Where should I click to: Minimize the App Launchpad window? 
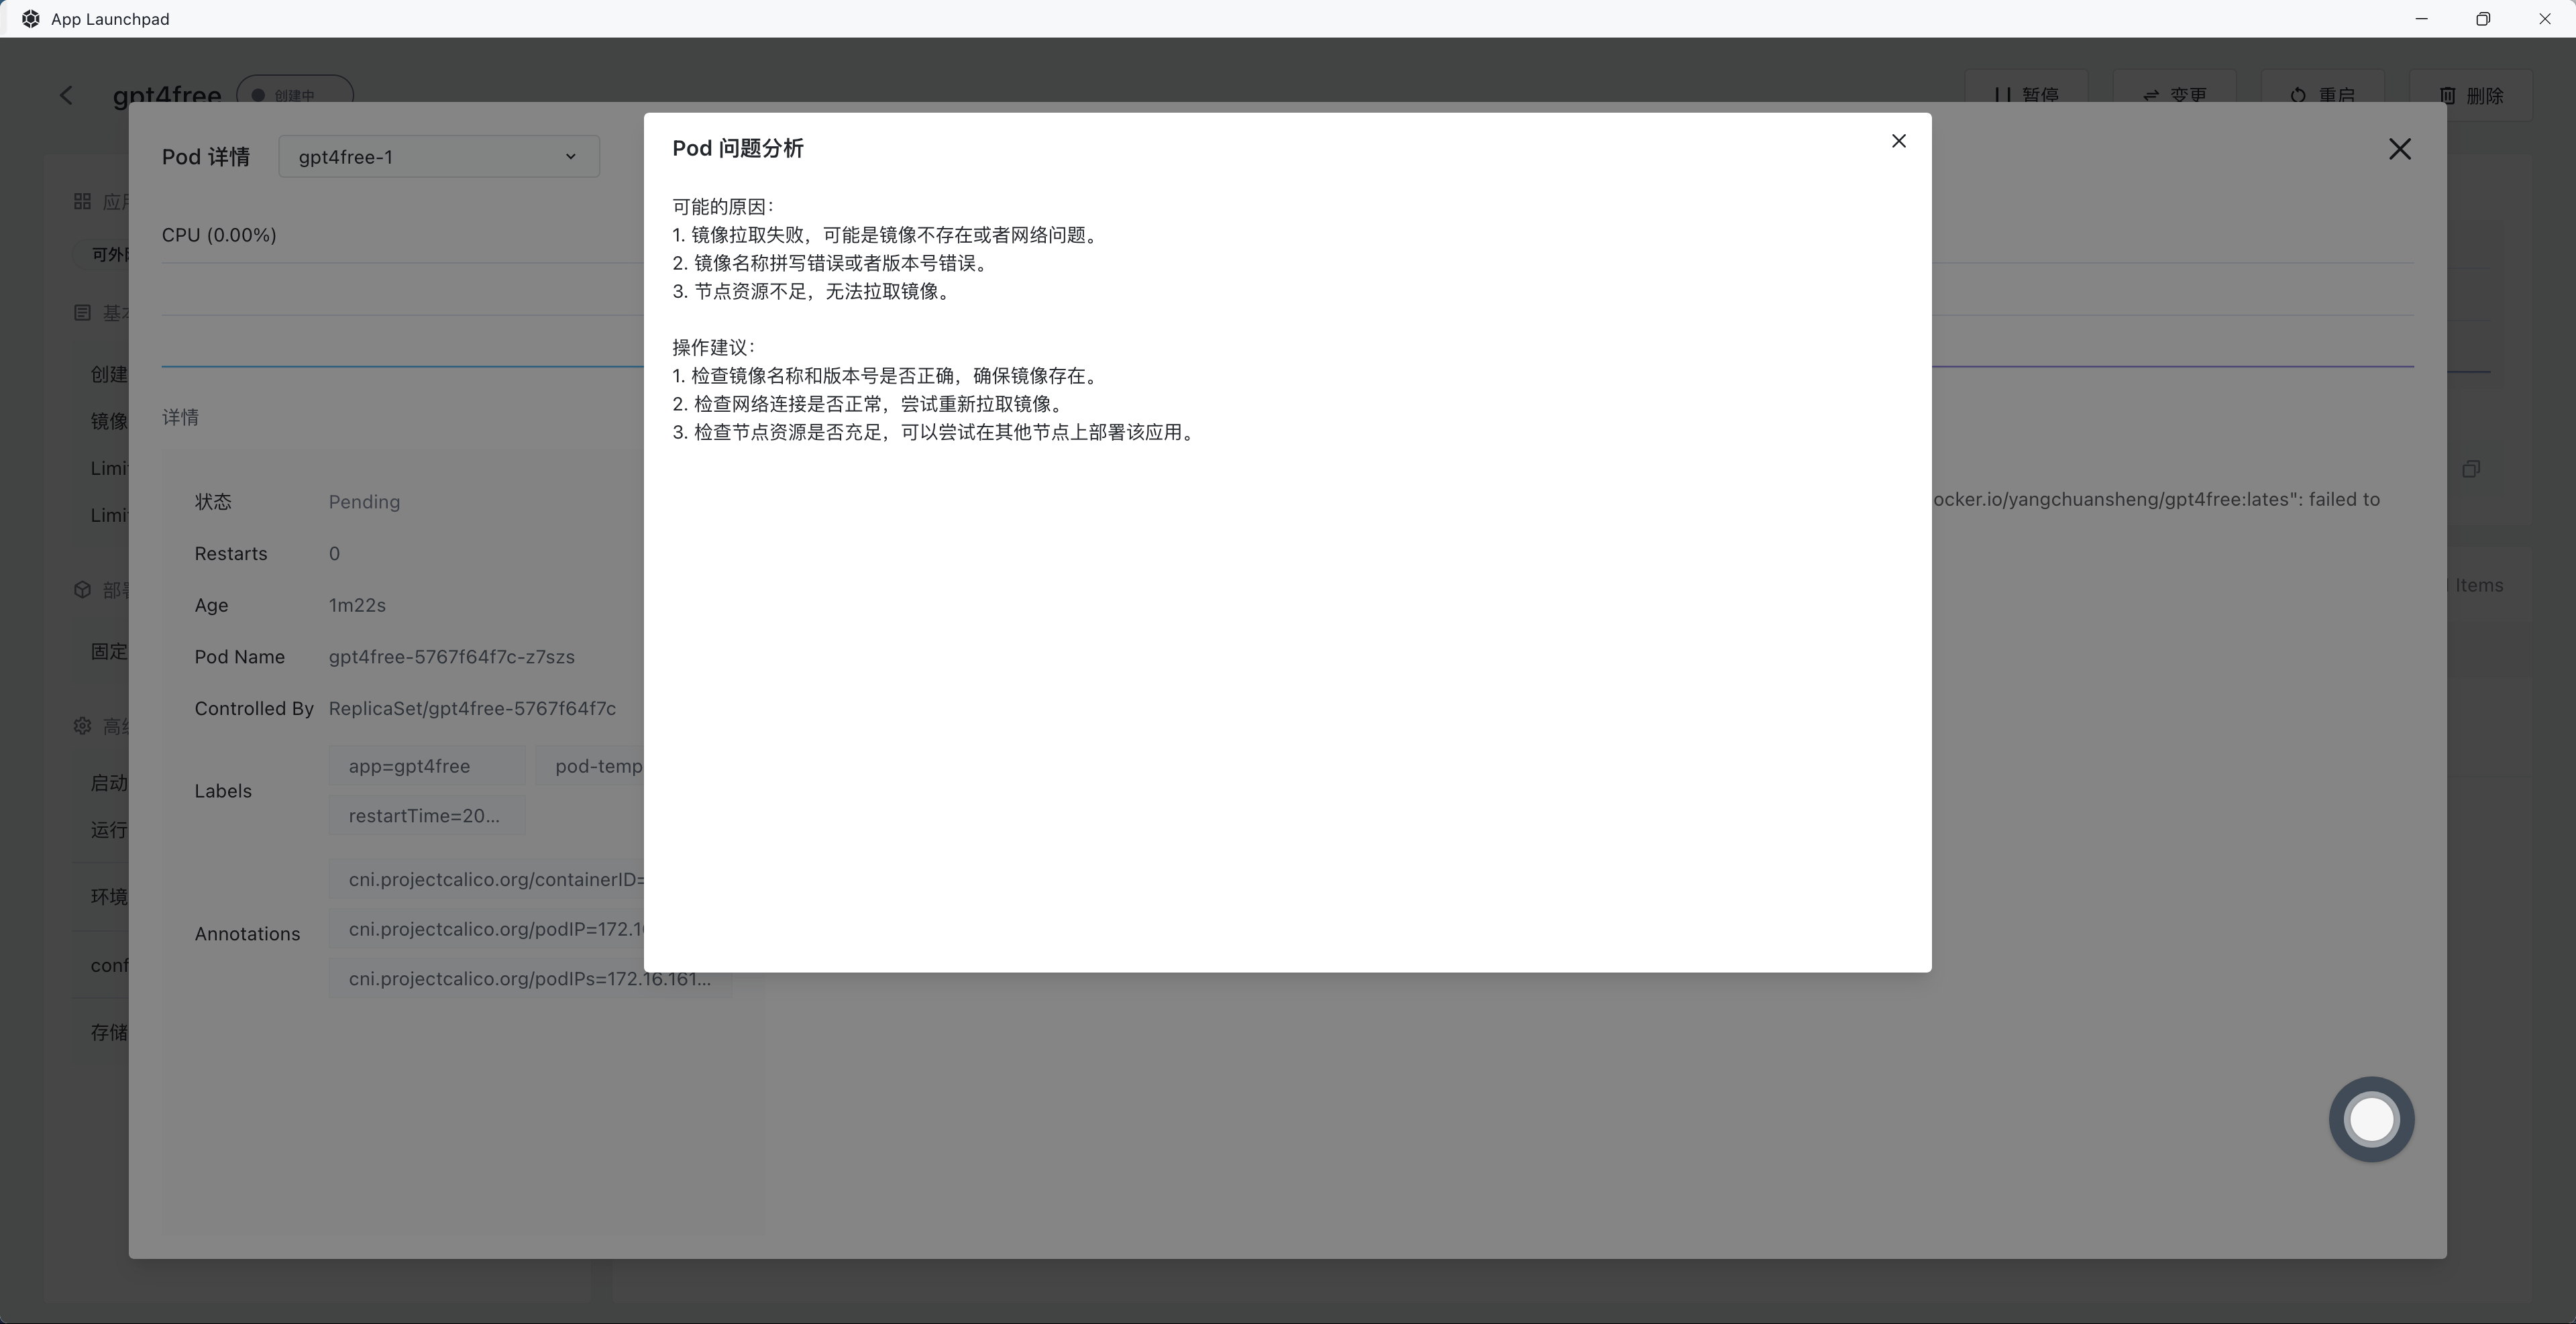coord(2421,19)
